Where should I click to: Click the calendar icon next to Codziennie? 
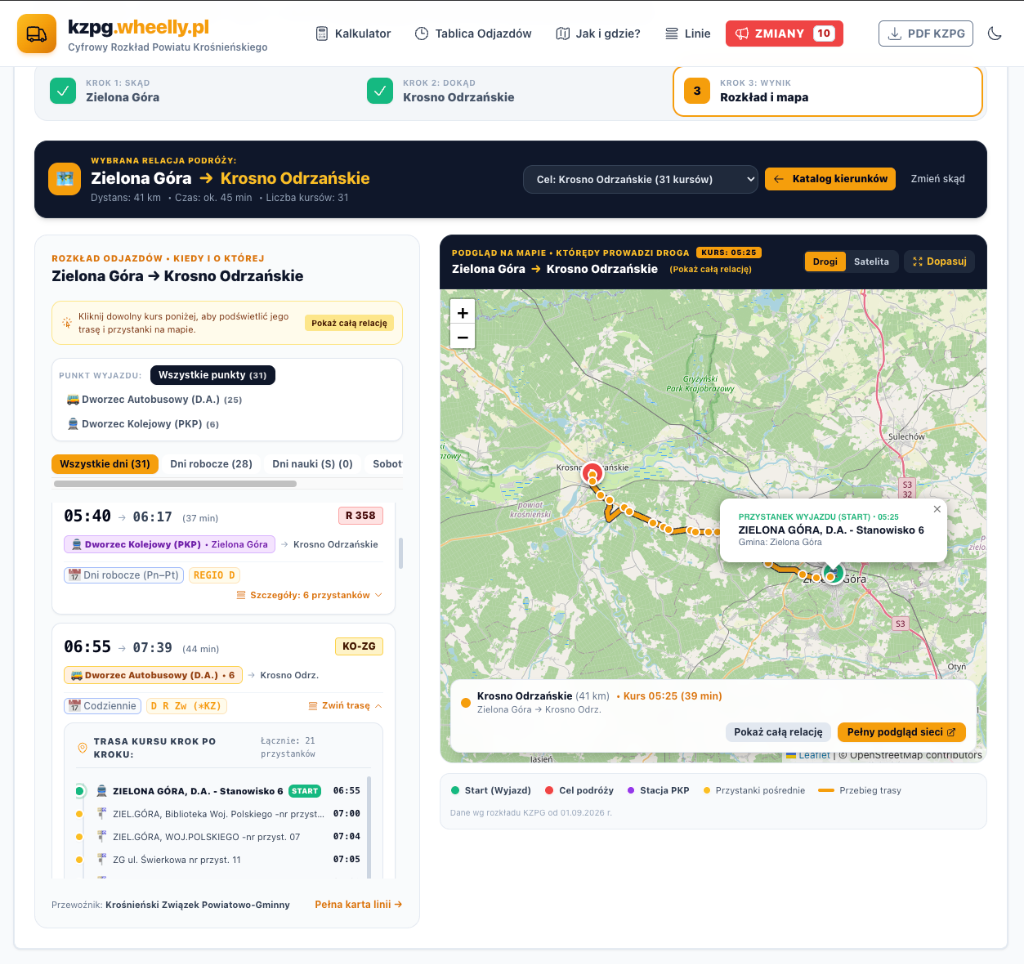click(74, 706)
